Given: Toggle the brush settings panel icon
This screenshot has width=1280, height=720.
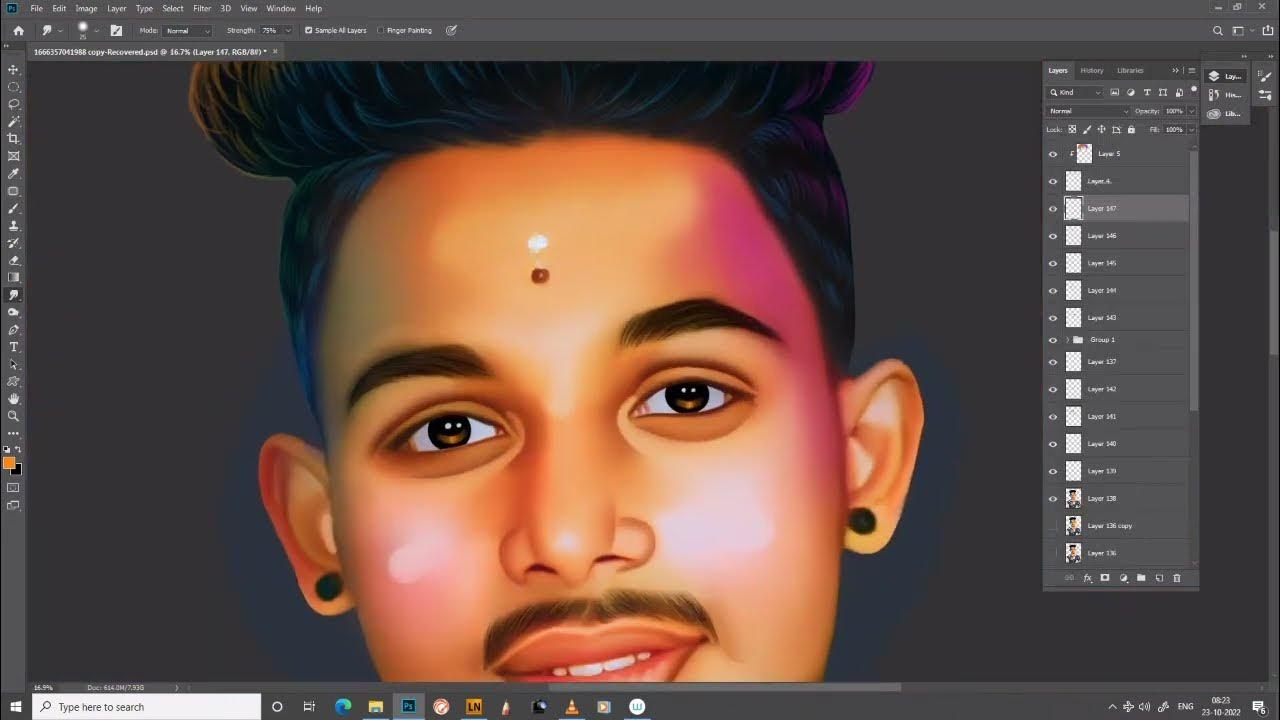Looking at the screenshot, I should (x=116, y=31).
